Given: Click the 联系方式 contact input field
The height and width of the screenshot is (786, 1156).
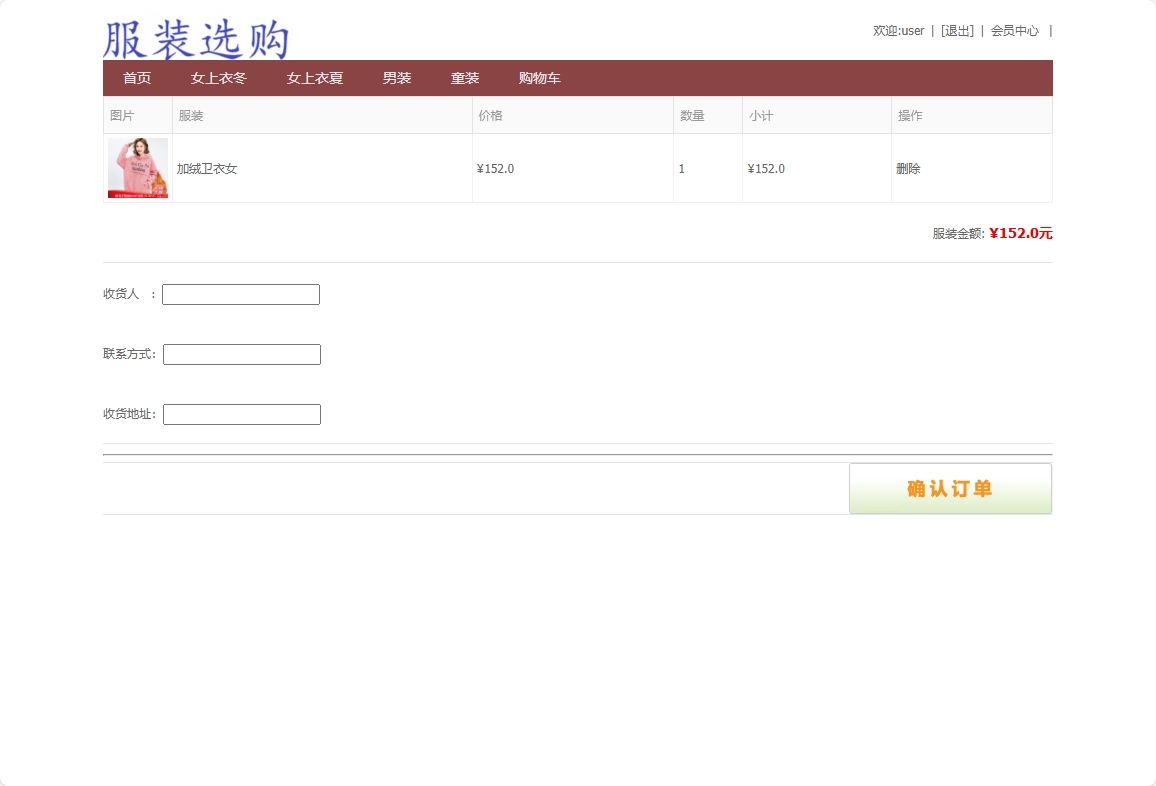Looking at the screenshot, I should (x=241, y=354).
